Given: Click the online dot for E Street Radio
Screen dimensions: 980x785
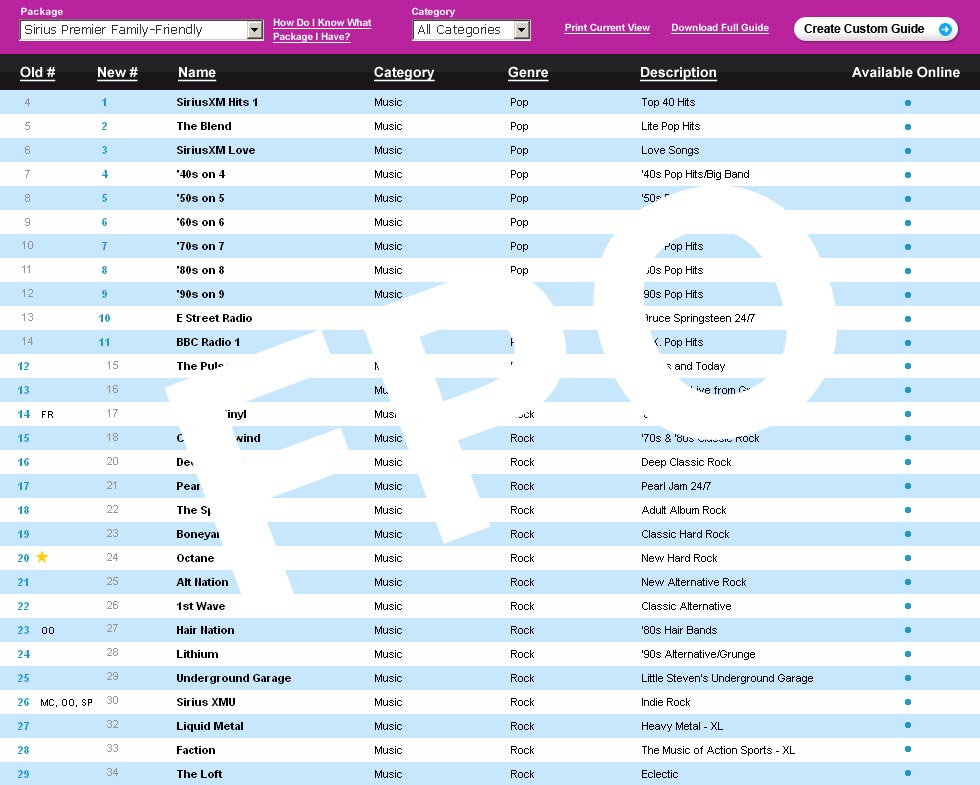Looking at the screenshot, I should [x=908, y=319].
